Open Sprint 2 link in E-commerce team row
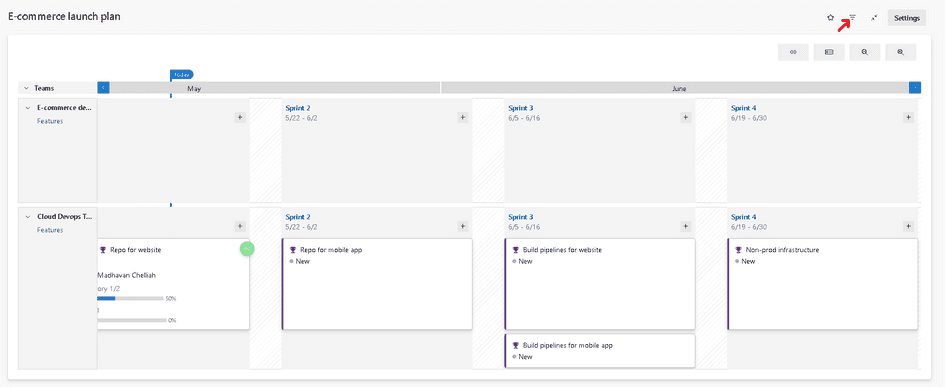This screenshot has width=945, height=387. coord(298,108)
